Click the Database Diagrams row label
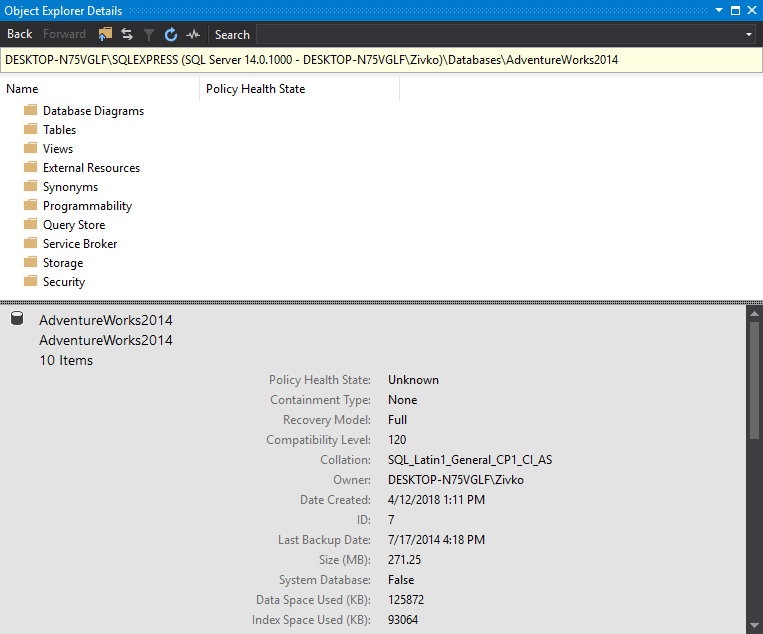763x634 pixels. (x=93, y=111)
